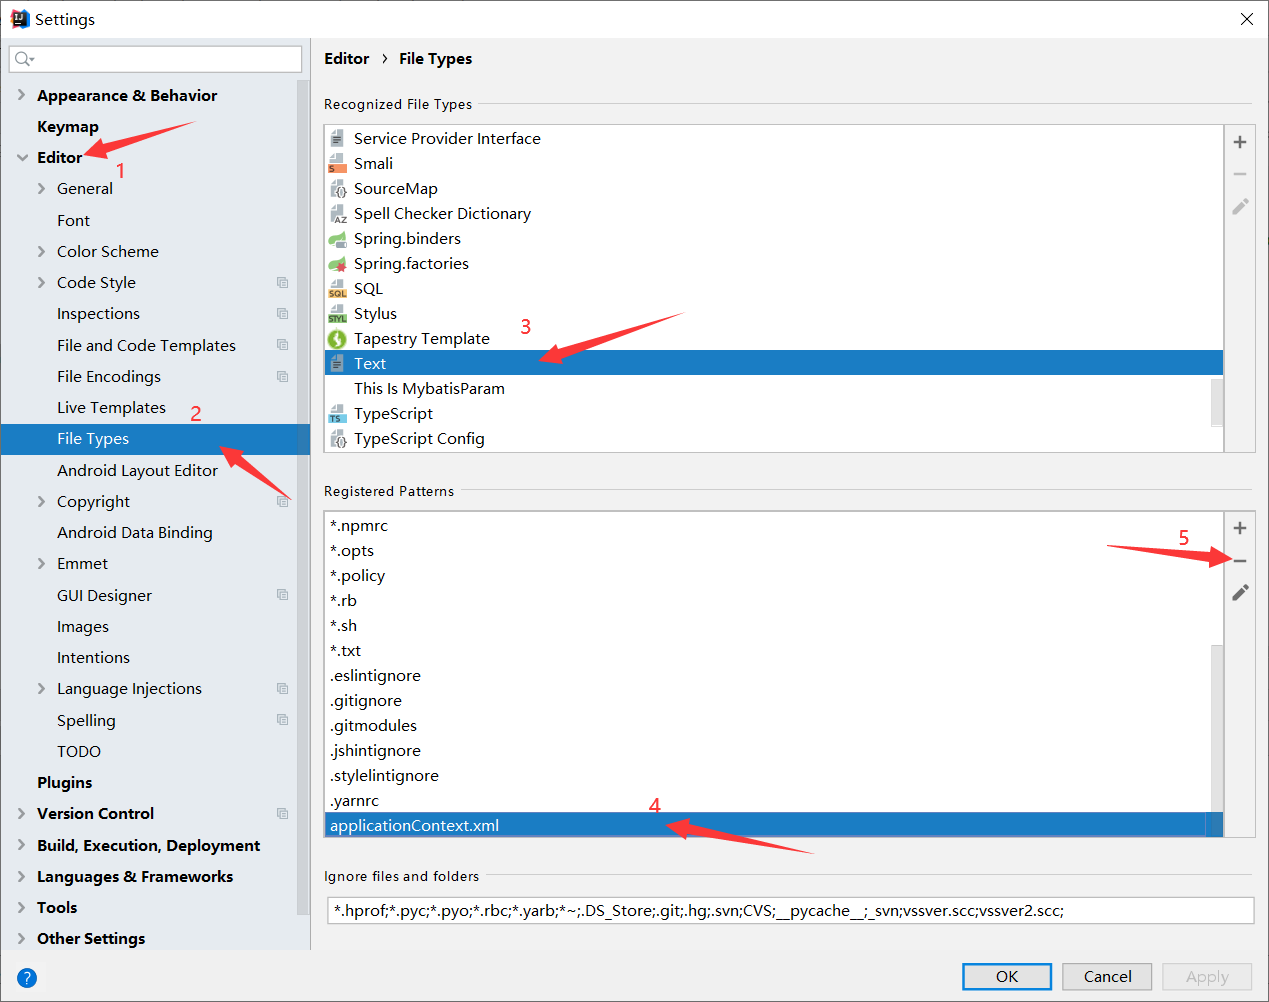Expand Appearance & Behavior section
The height and width of the screenshot is (1002, 1269).
click(21, 95)
